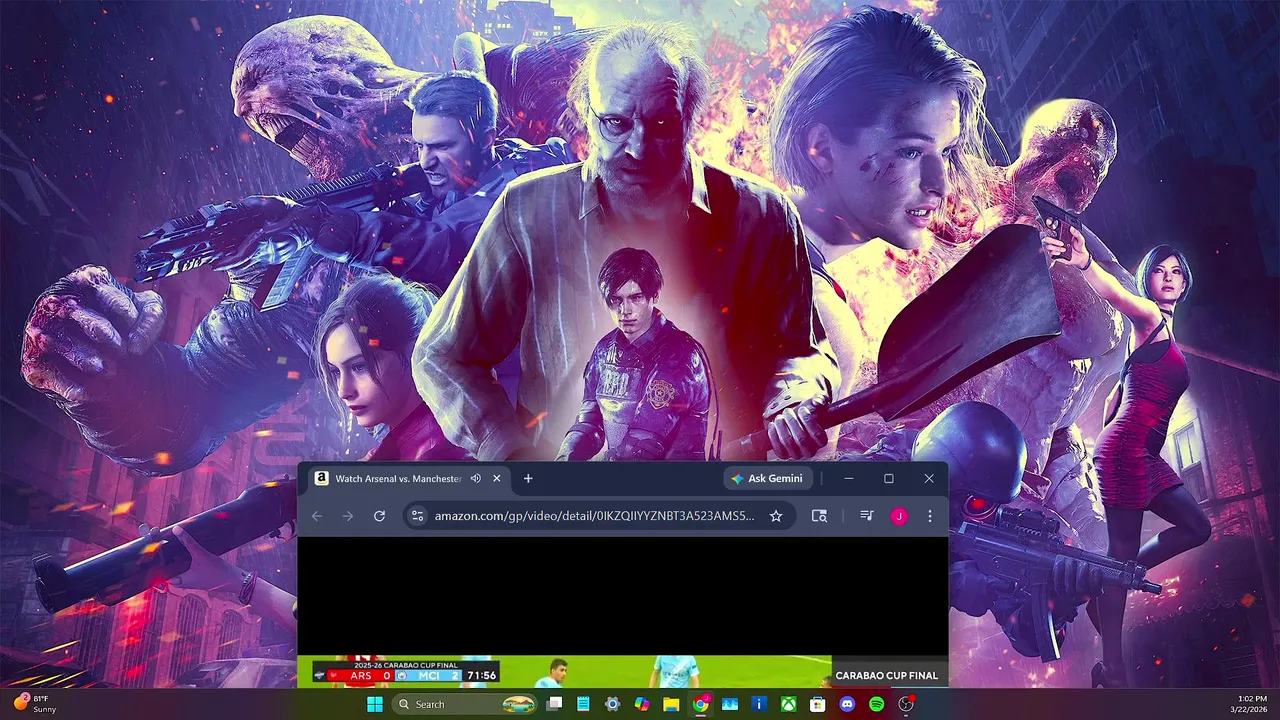Open the Microsoft Store taskbar icon

(818, 704)
